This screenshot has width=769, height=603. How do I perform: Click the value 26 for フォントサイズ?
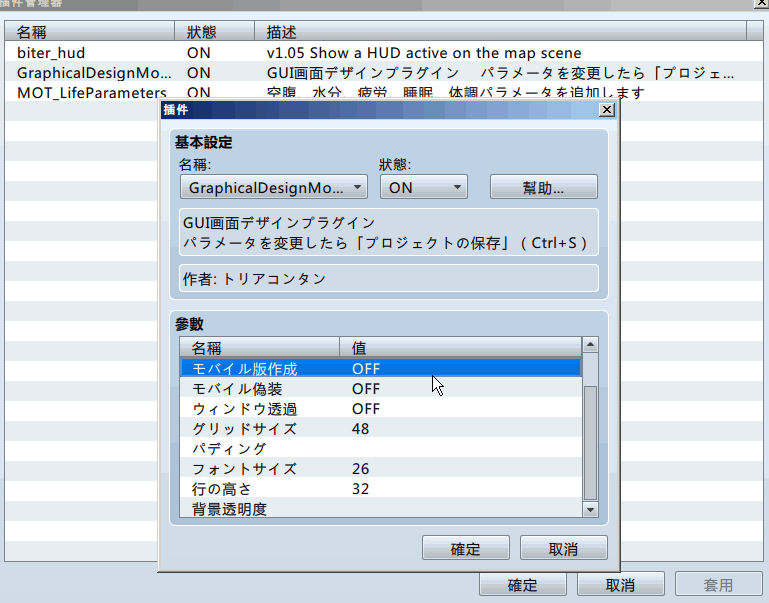(360, 469)
